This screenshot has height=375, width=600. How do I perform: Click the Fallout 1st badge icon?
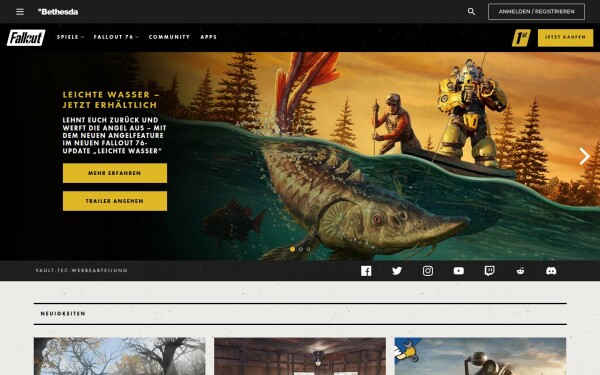click(521, 38)
